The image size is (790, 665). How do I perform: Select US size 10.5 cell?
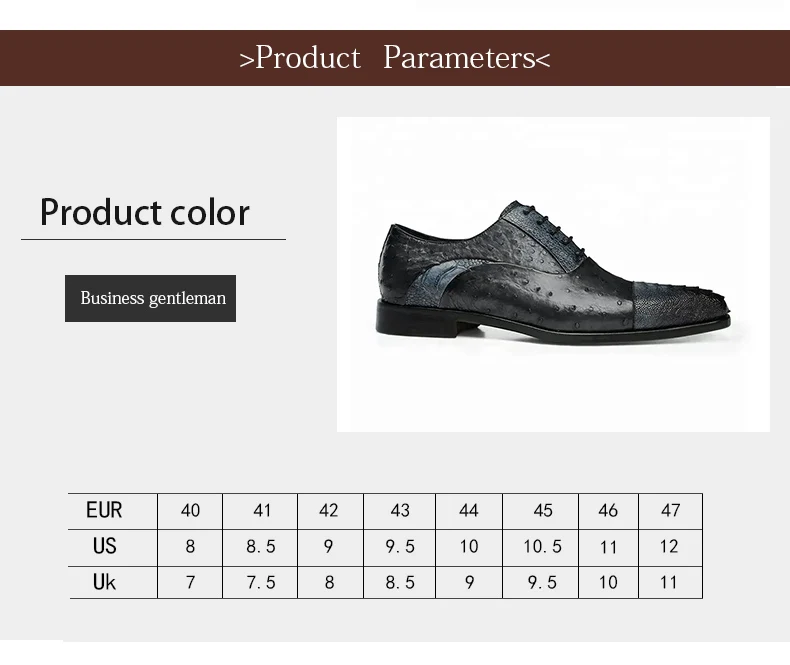[x=543, y=547]
